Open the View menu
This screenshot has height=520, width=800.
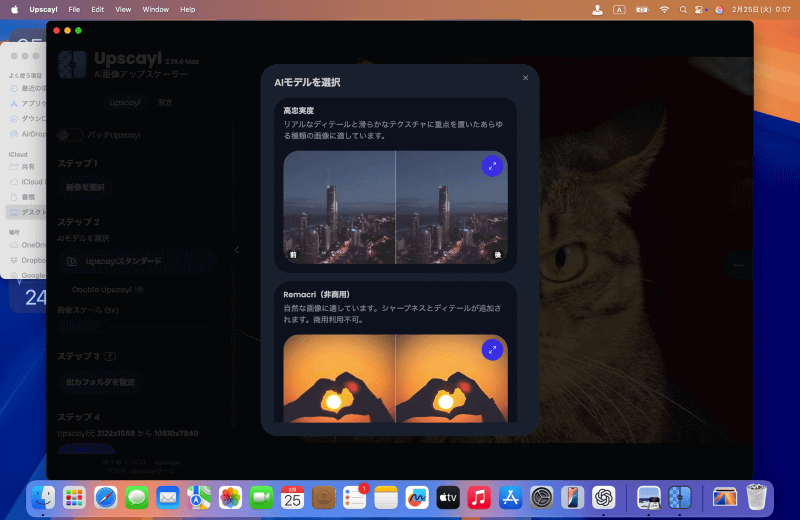coord(123,9)
